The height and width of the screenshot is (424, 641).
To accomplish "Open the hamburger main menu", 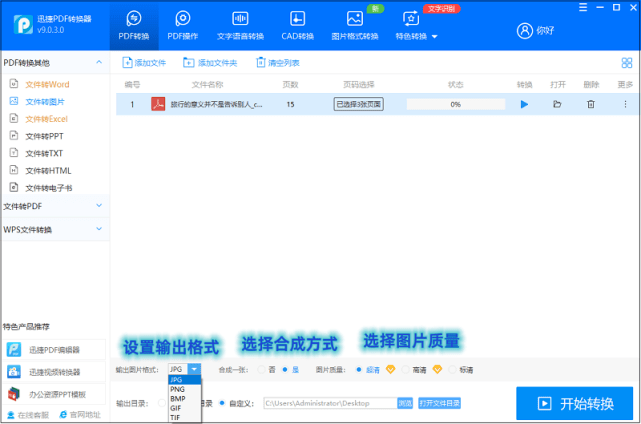I will click(583, 7).
